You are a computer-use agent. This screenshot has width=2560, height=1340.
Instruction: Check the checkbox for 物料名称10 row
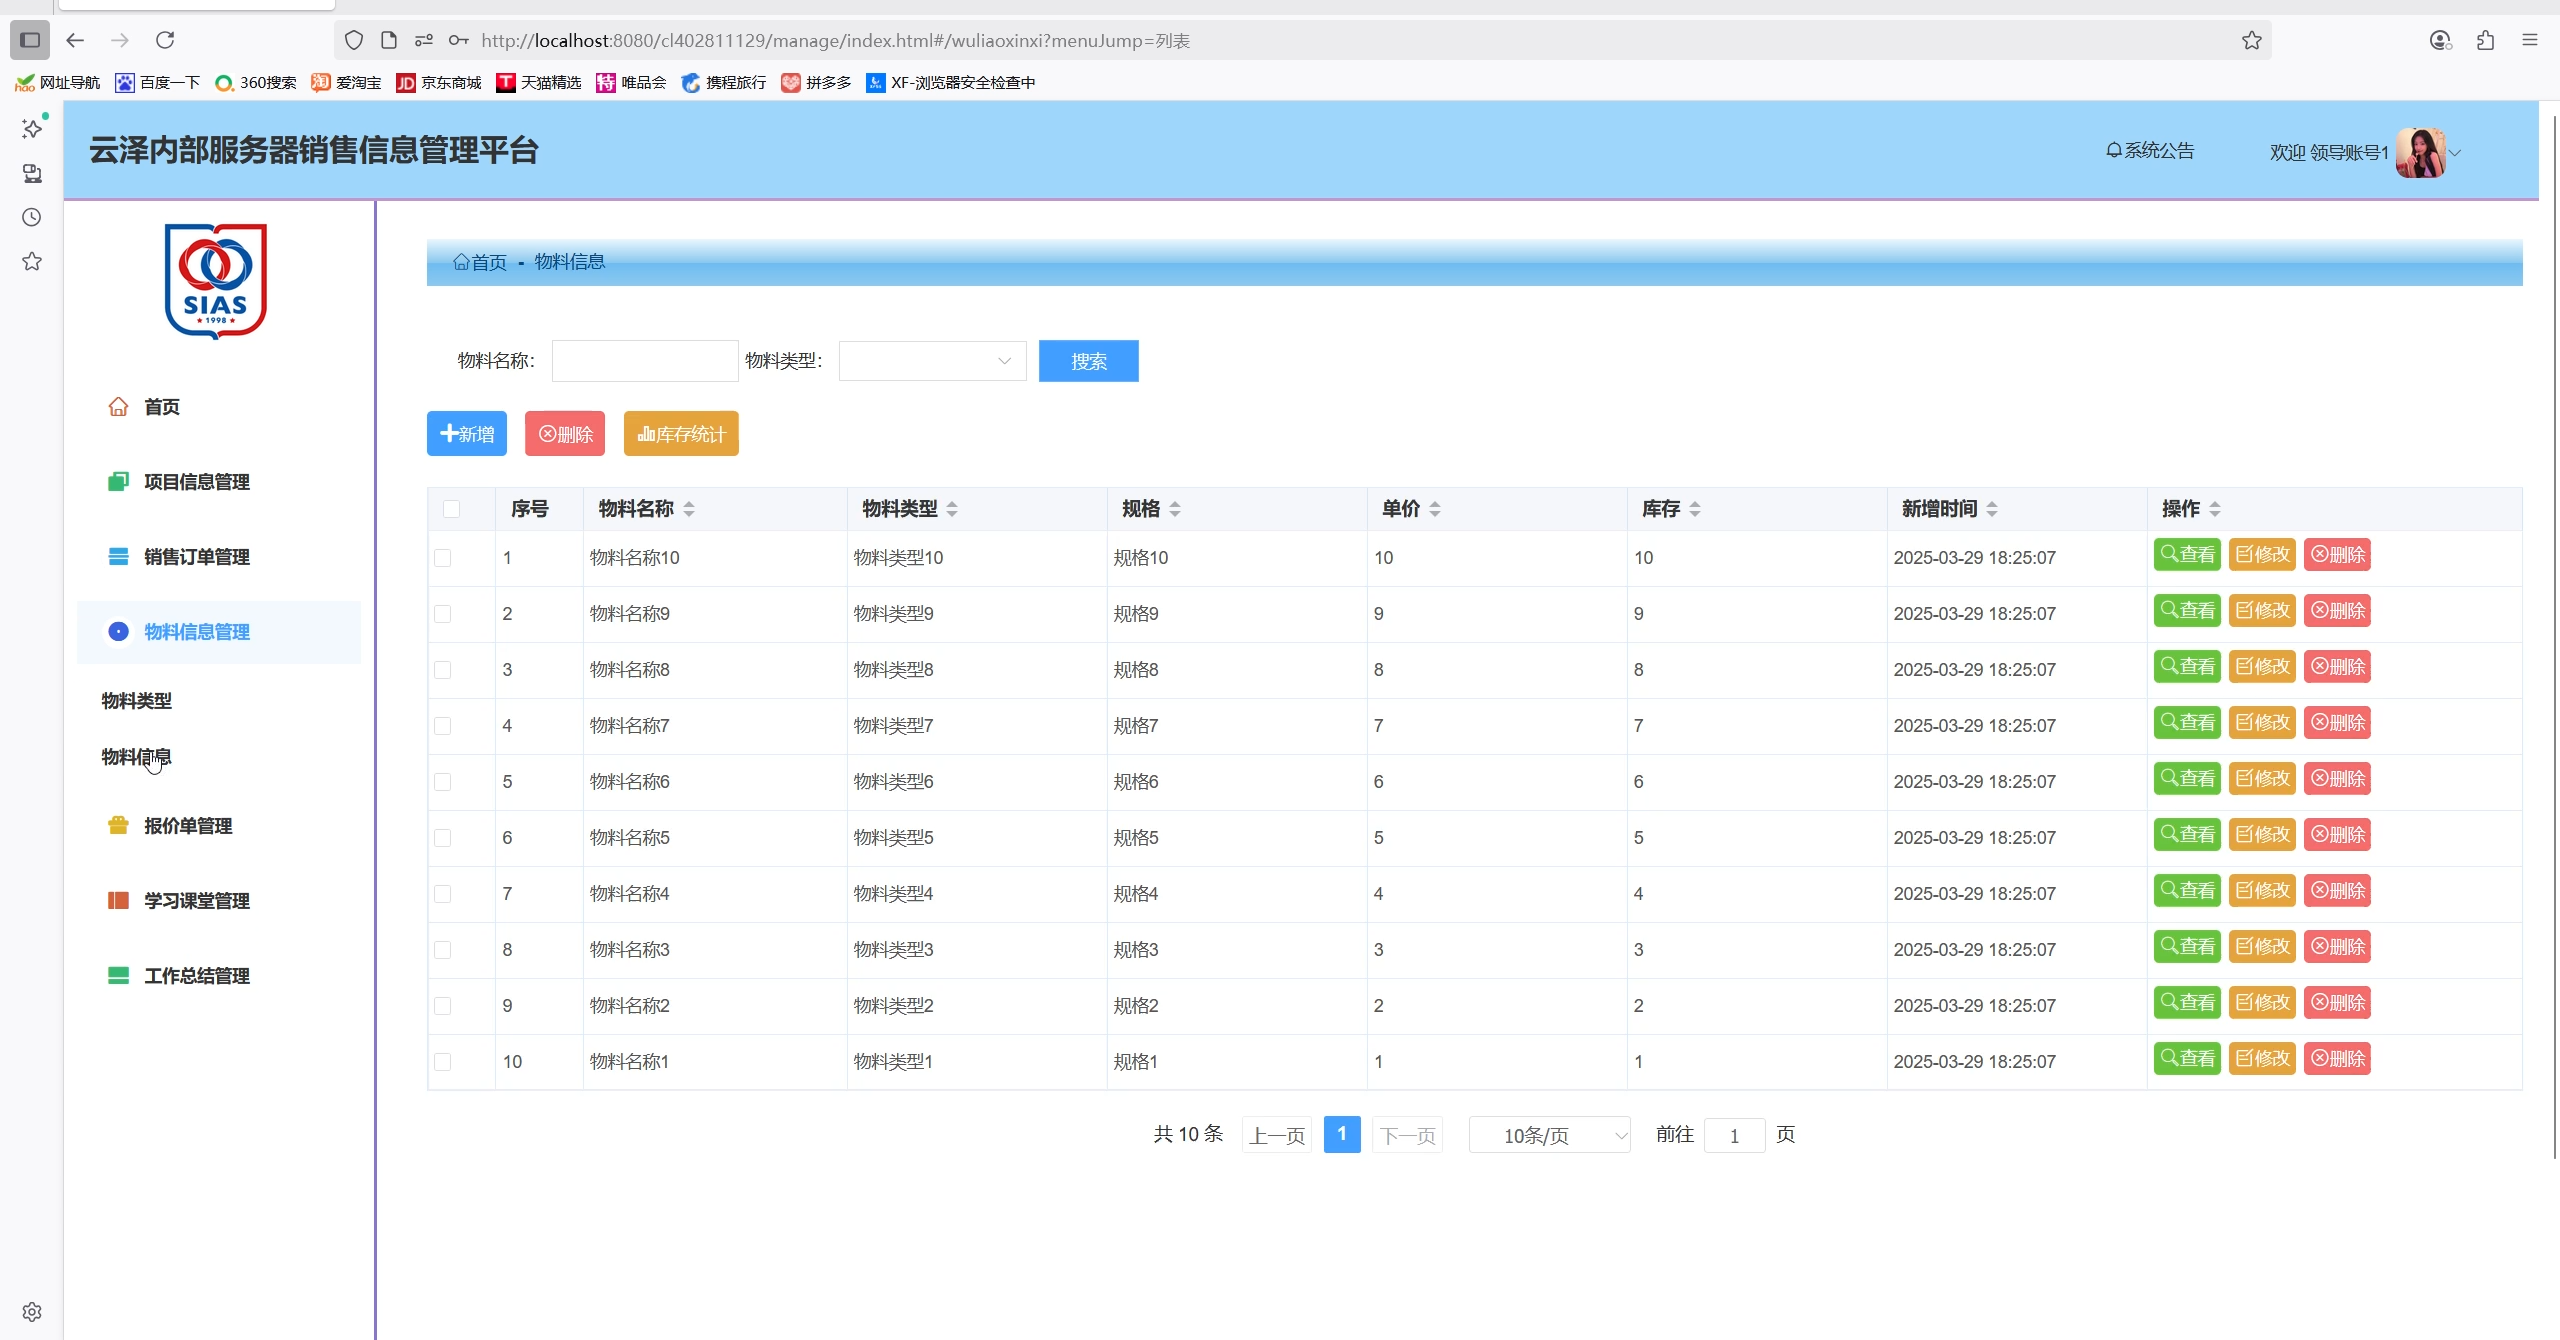pyautogui.click(x=443, y=558)
